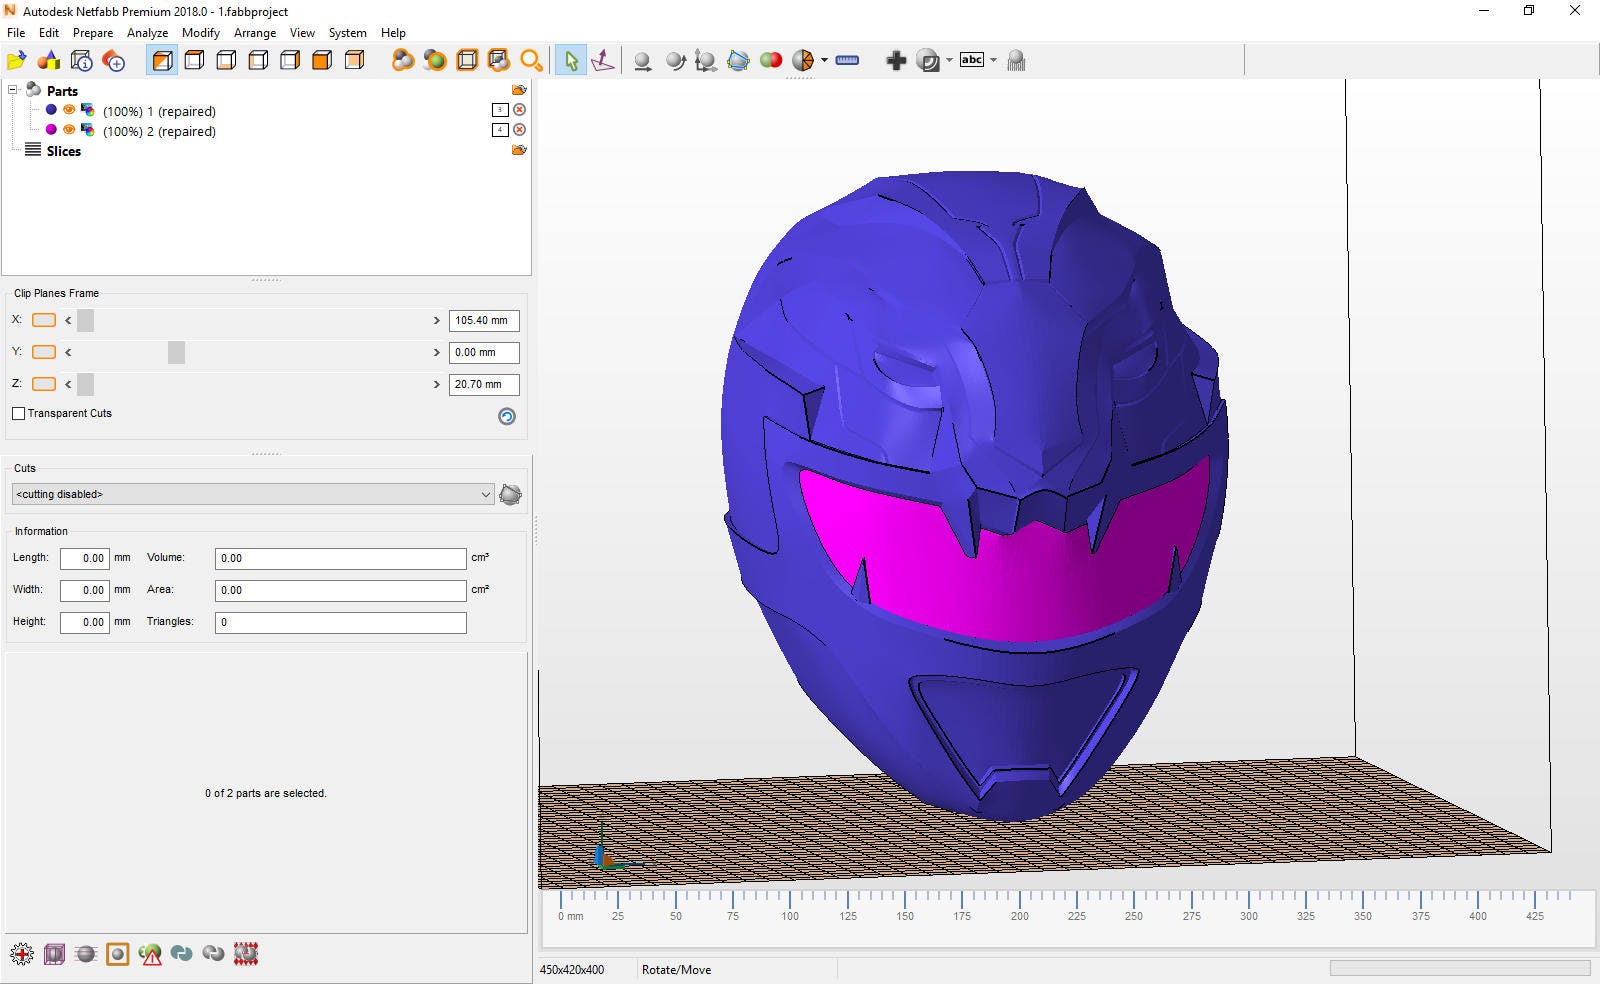Viewport: 1600px width, 984px height.
Task: Open the 'abc' part naming tool
Action: pos(971,60)
